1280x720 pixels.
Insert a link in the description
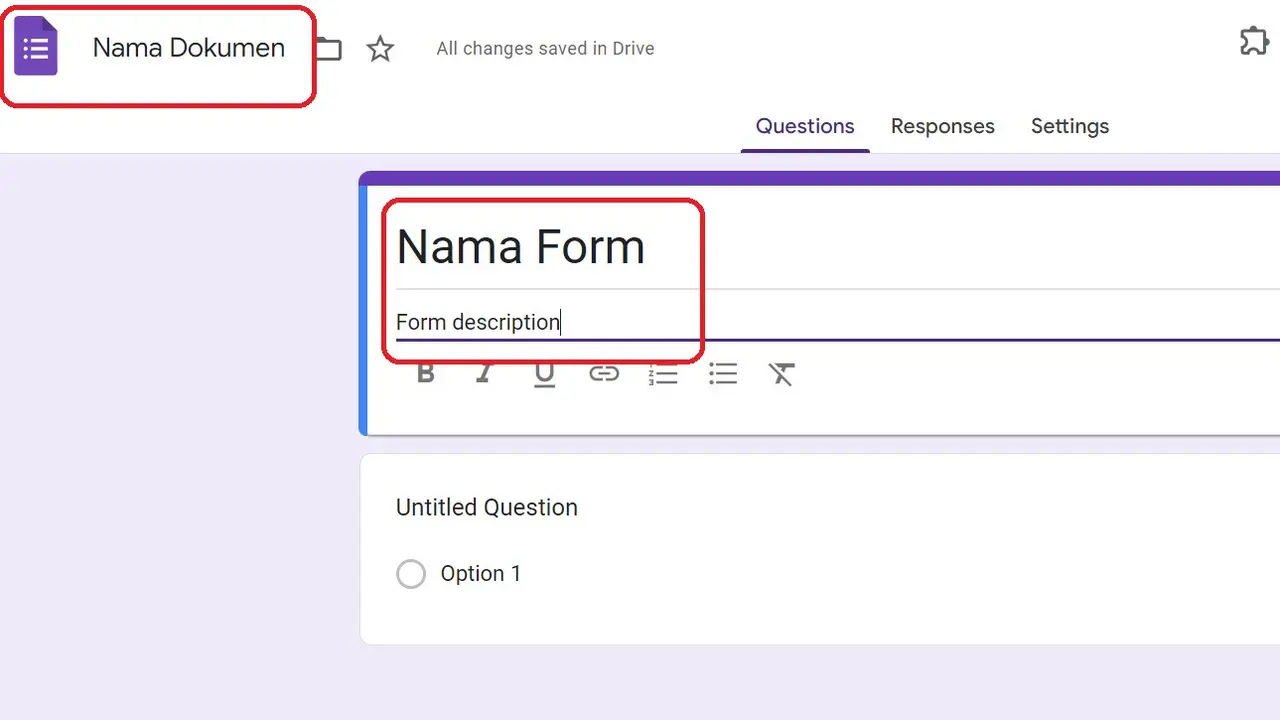coord(604,373)
